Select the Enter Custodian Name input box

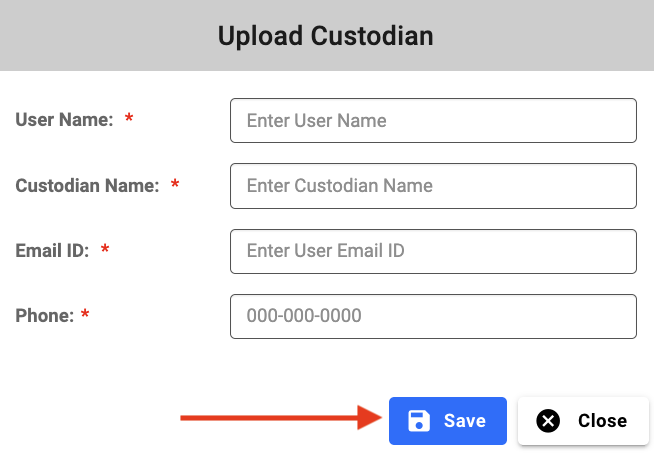click(x=433, y=186)
